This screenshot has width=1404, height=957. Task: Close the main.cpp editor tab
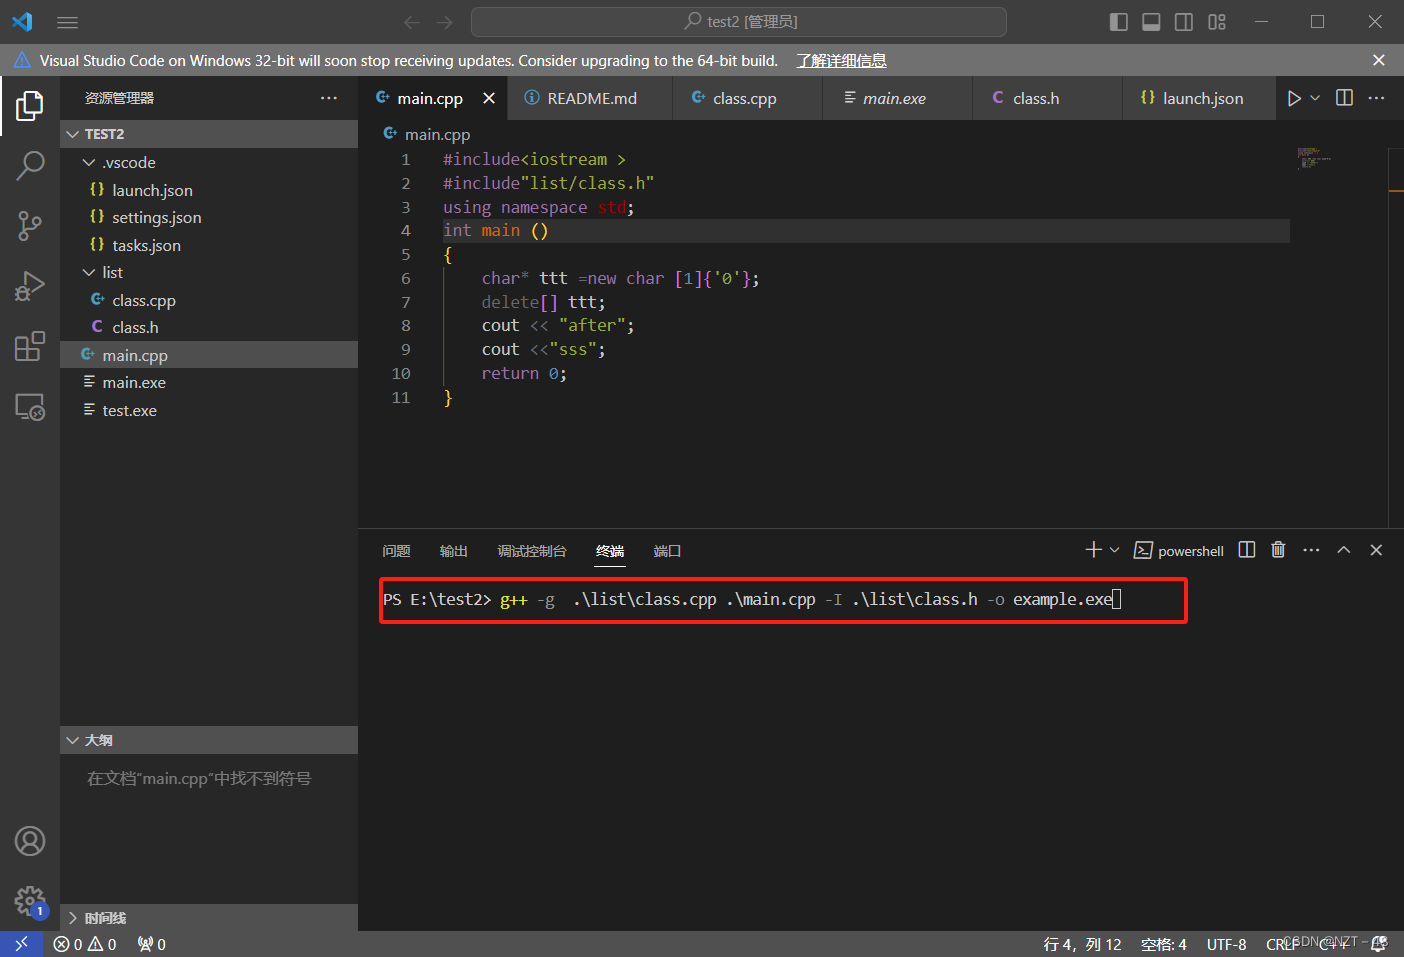pyautogui.click(x=489, y=98)
